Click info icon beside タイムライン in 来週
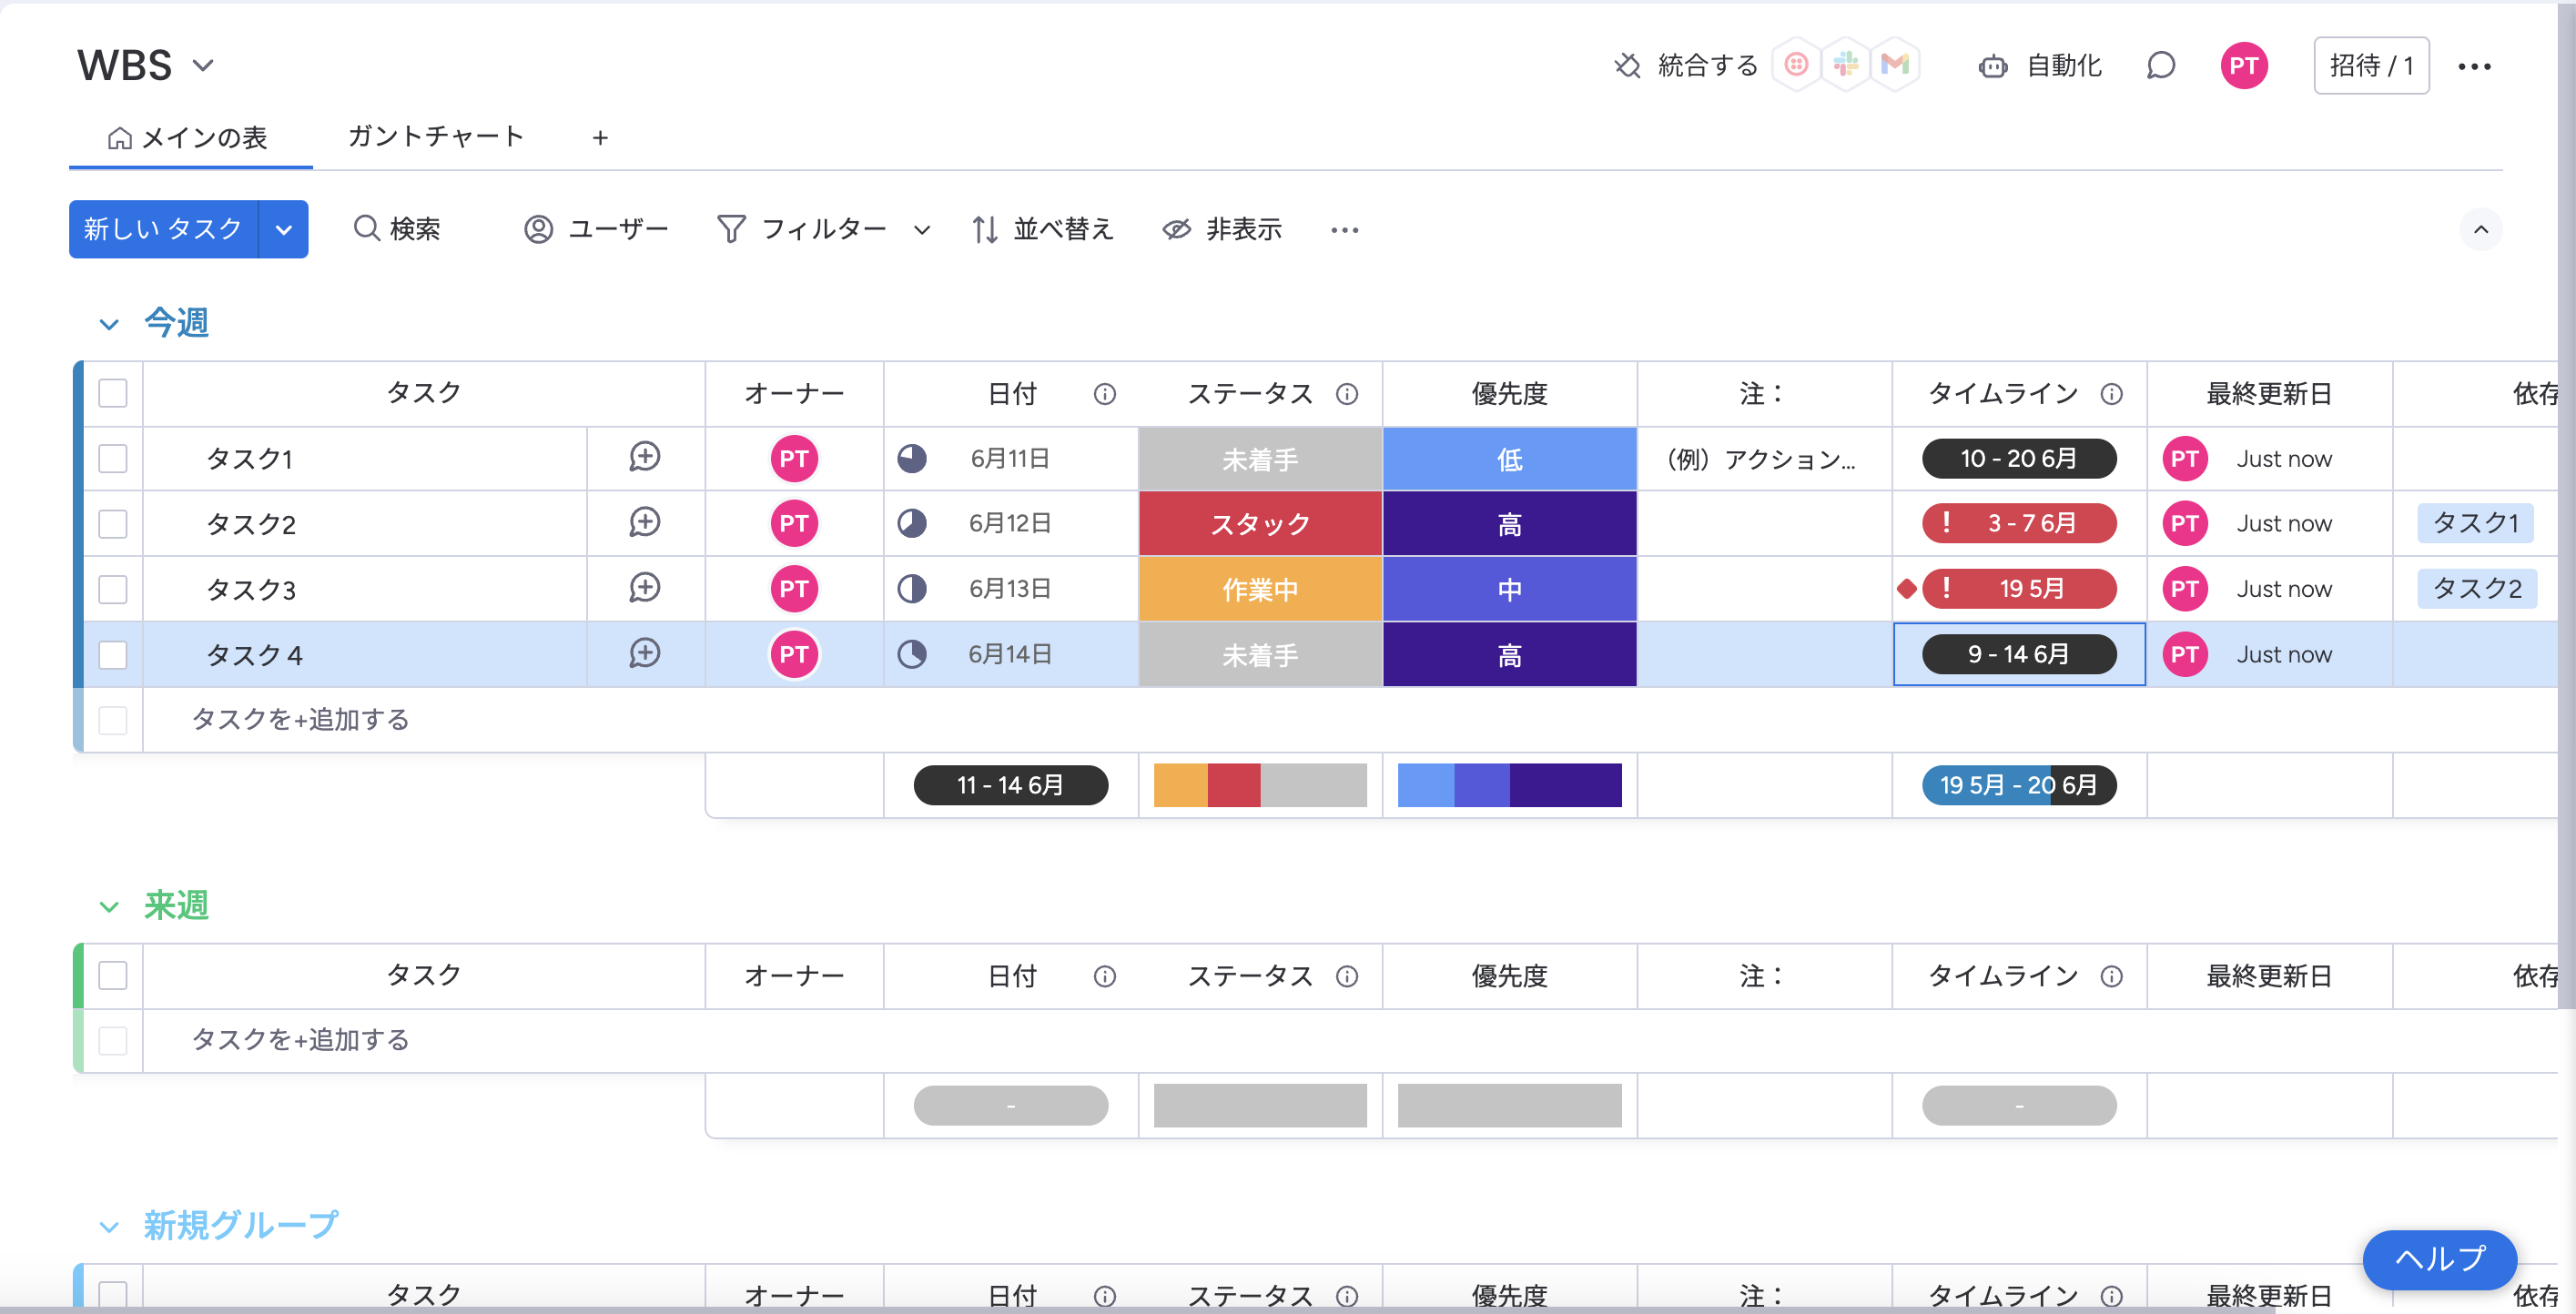The image size is (2576, 1314). (2111, 975)
